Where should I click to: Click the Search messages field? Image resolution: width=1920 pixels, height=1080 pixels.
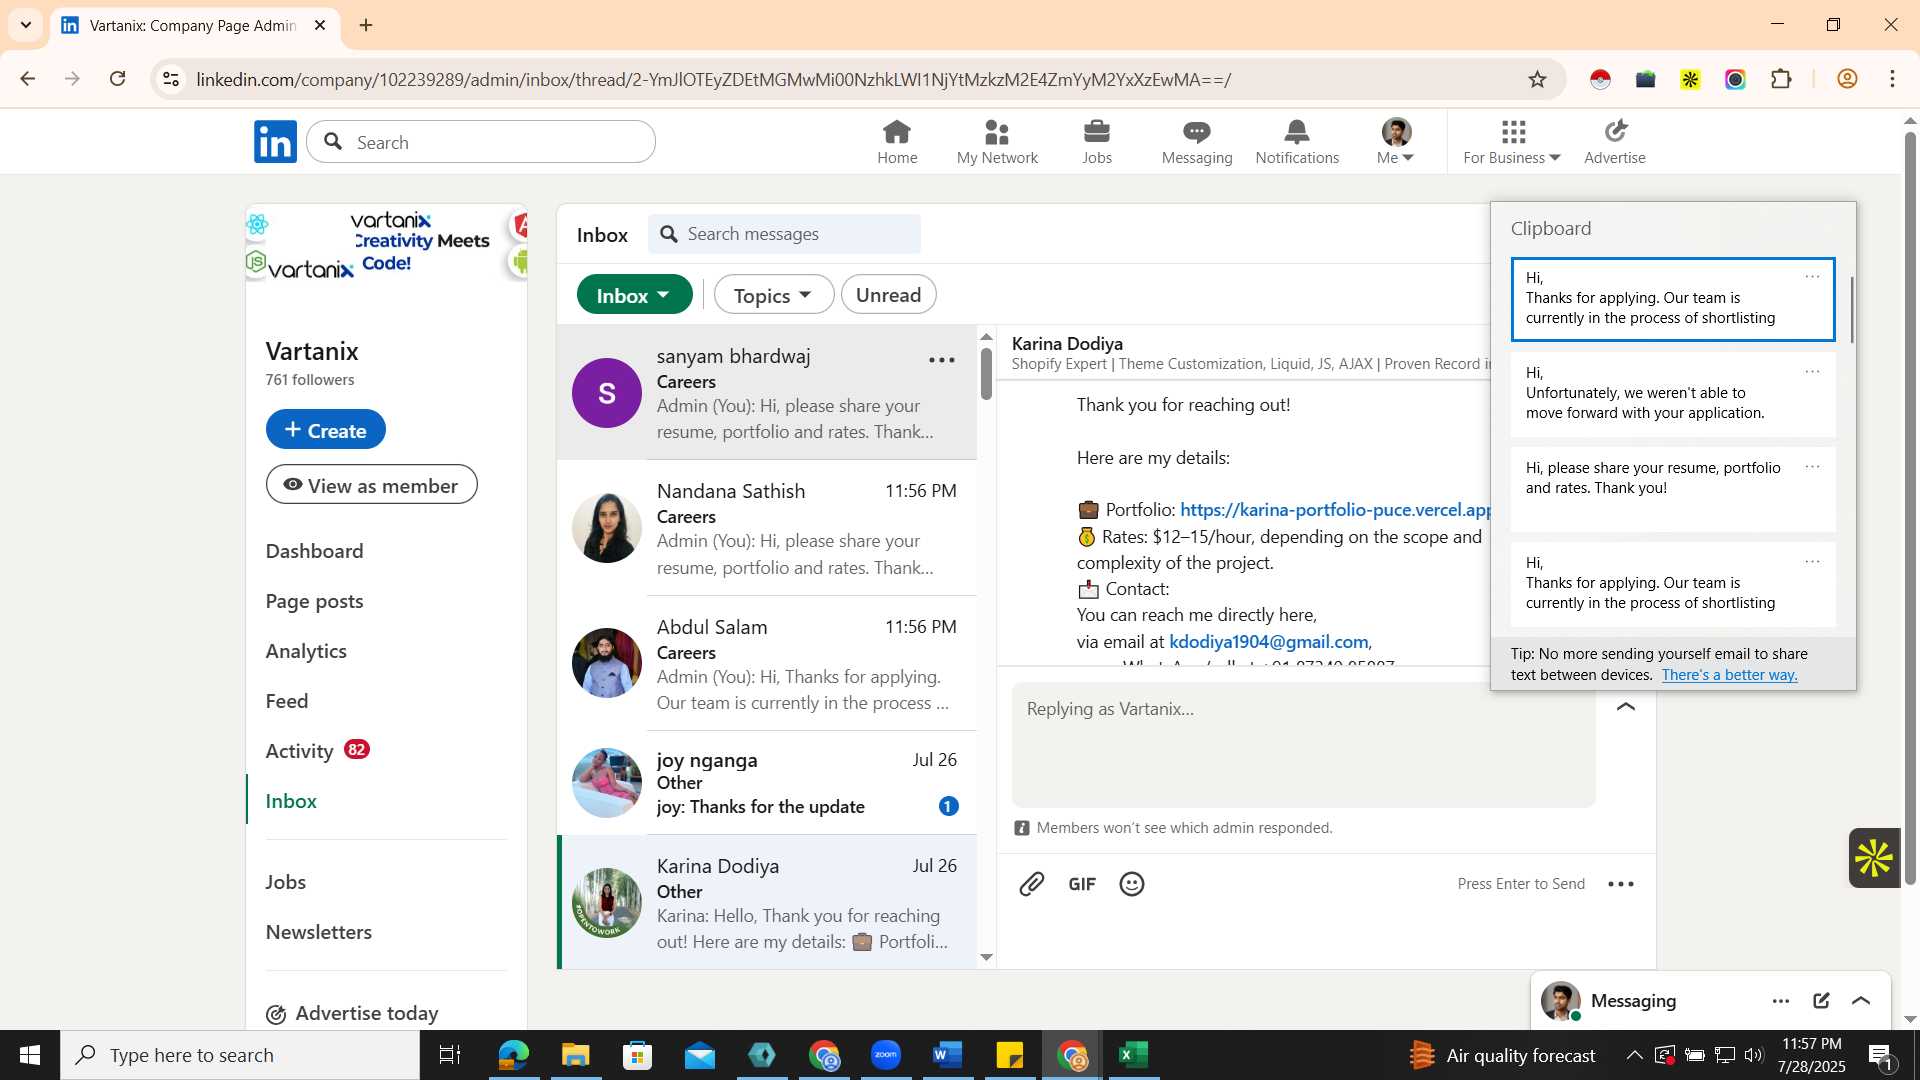pos(785,234)
